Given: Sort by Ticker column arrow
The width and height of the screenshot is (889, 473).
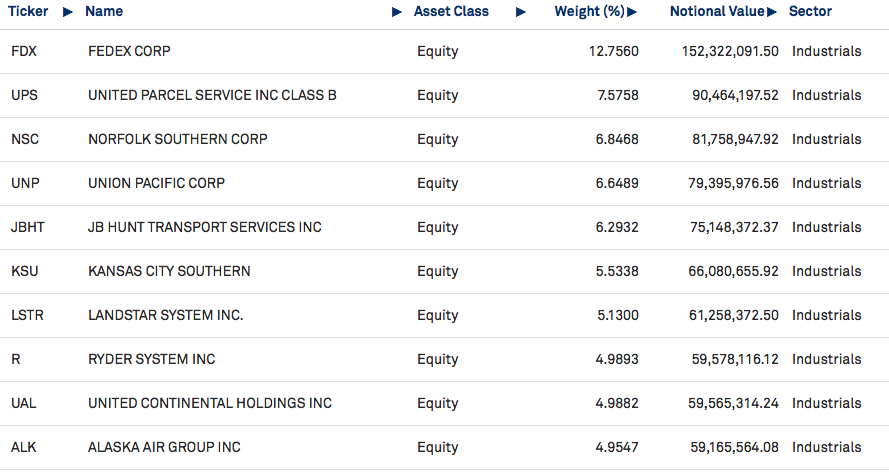Looking at the screenshot, I should (67, 12).
